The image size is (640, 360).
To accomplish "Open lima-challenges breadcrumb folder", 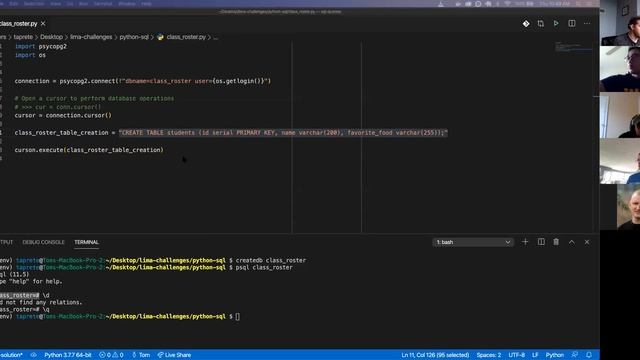I will point(91,37).
